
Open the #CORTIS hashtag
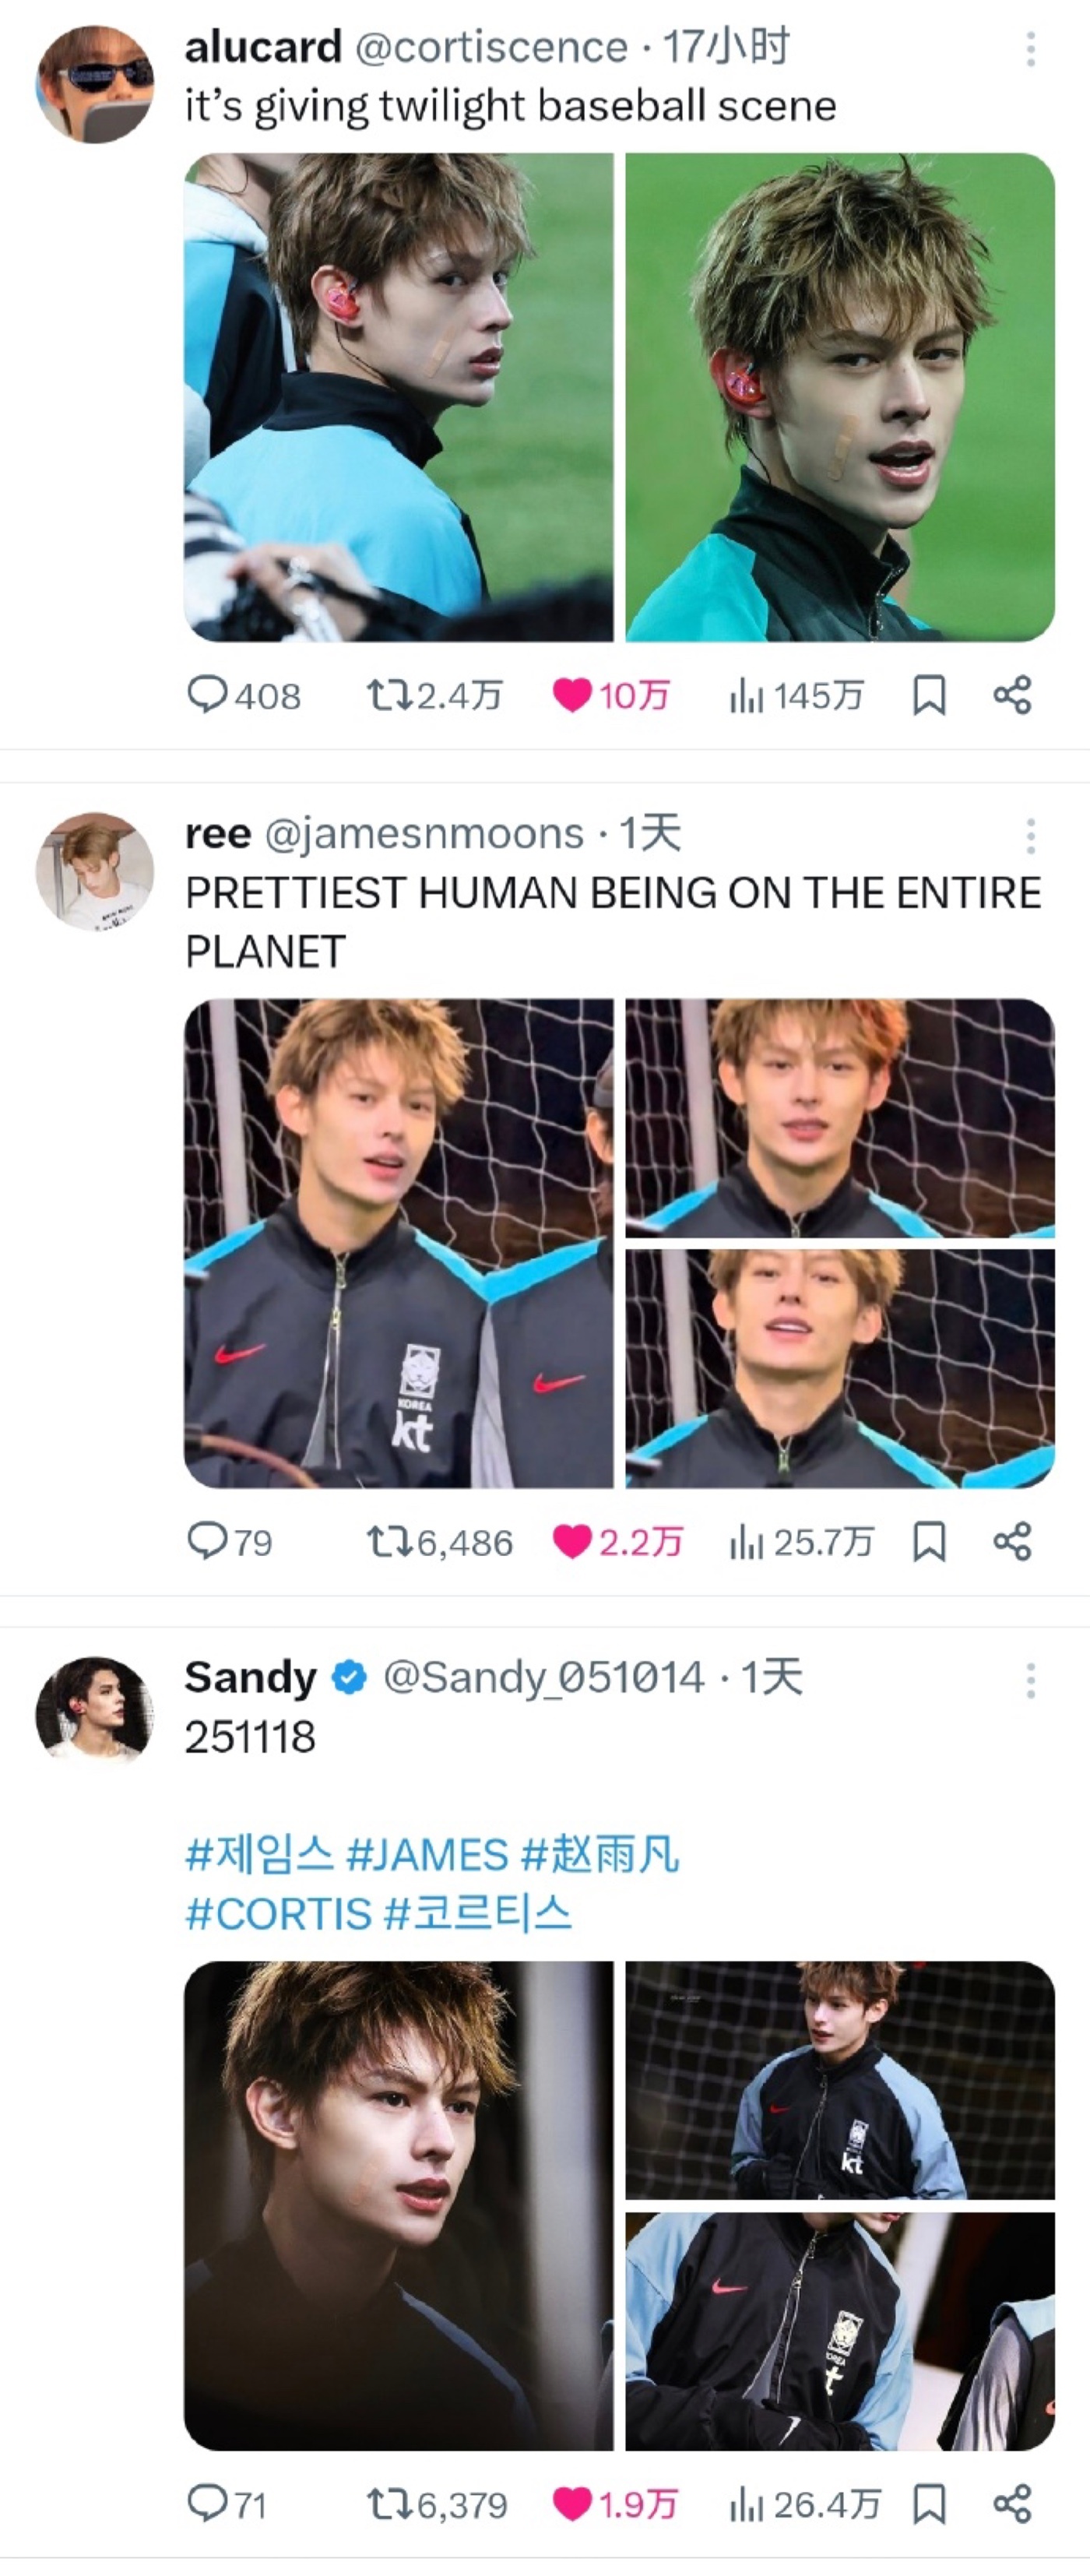pyautogui.click(x=279, y=1914)
